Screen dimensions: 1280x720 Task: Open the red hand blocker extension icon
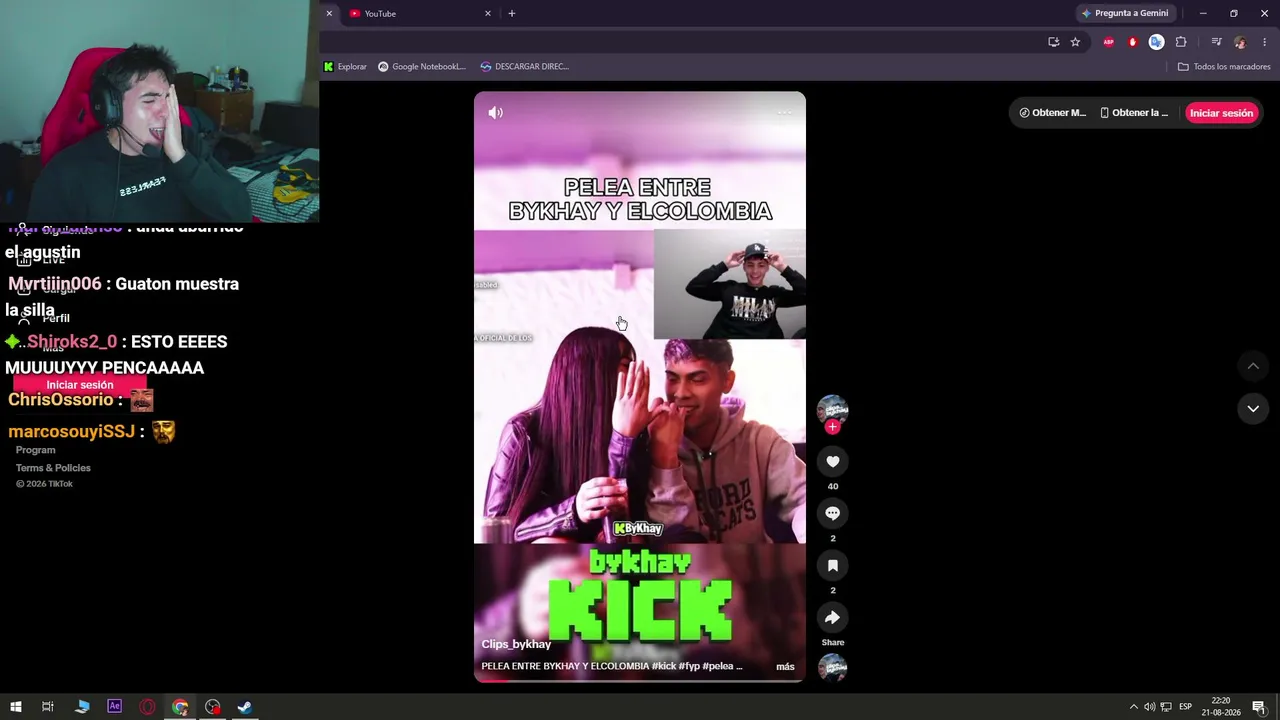(1132, 42)
